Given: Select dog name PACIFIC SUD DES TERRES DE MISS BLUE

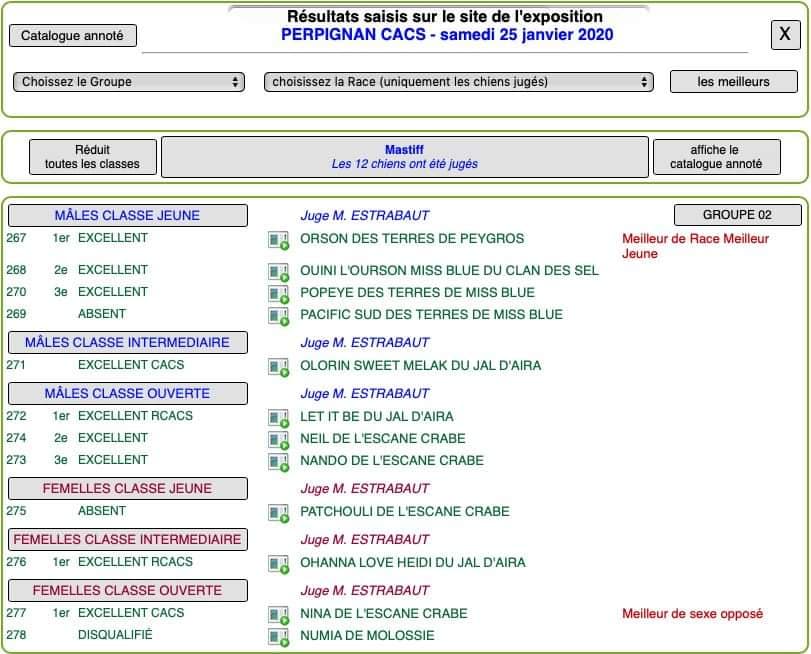Looking at the screenshot, I should click(431, 315).
